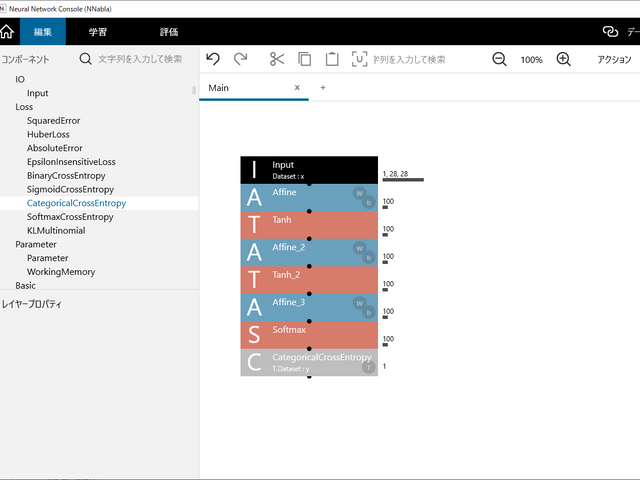Paste layer from clipboard icon
This screenshot has height=480, width=640.
pyautogui.click(x=332, y=60)
